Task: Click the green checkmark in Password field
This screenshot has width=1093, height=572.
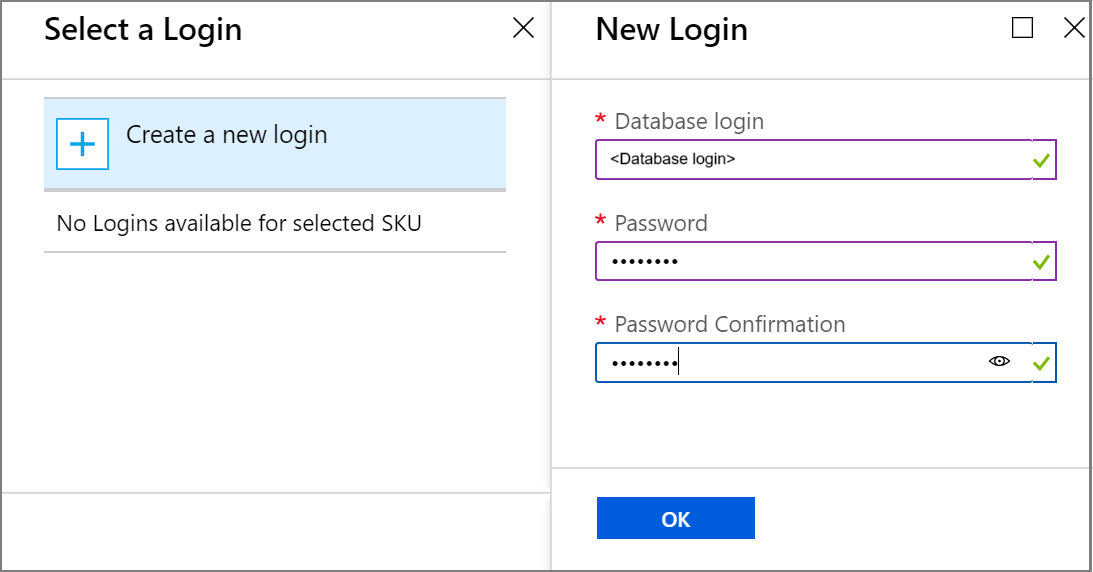Action: tap(1042, 262)
